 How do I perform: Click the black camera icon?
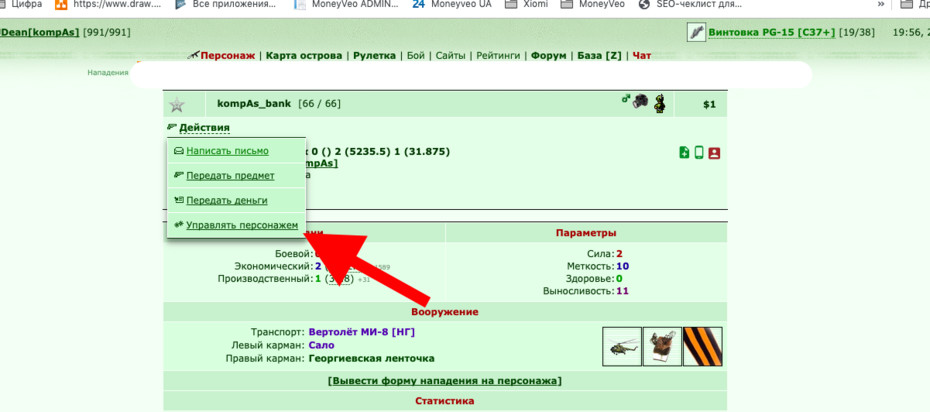pos(640,101)
